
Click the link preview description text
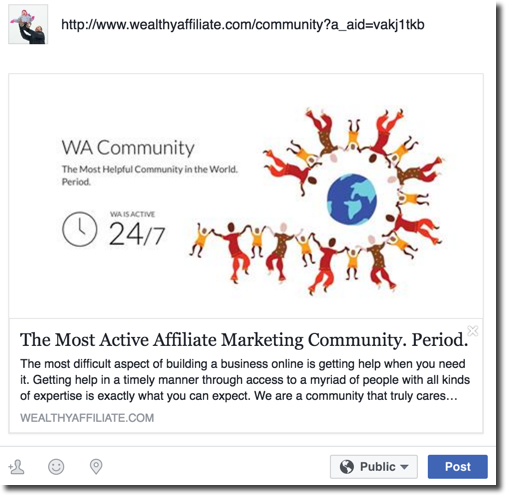(x=245, y=380)
